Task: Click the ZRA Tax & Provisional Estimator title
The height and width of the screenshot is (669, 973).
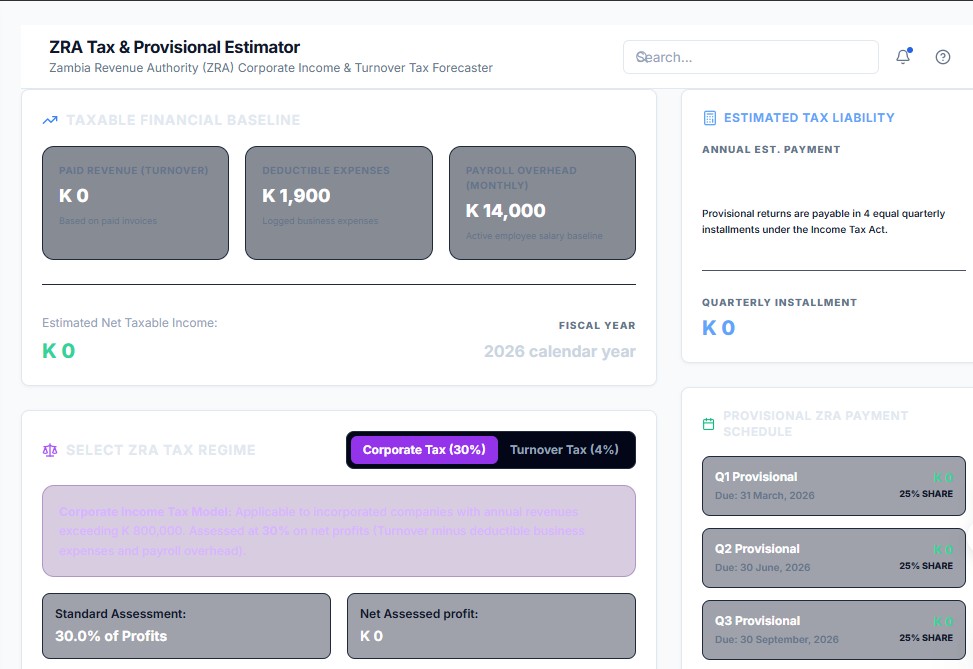Action: (174, 47)
